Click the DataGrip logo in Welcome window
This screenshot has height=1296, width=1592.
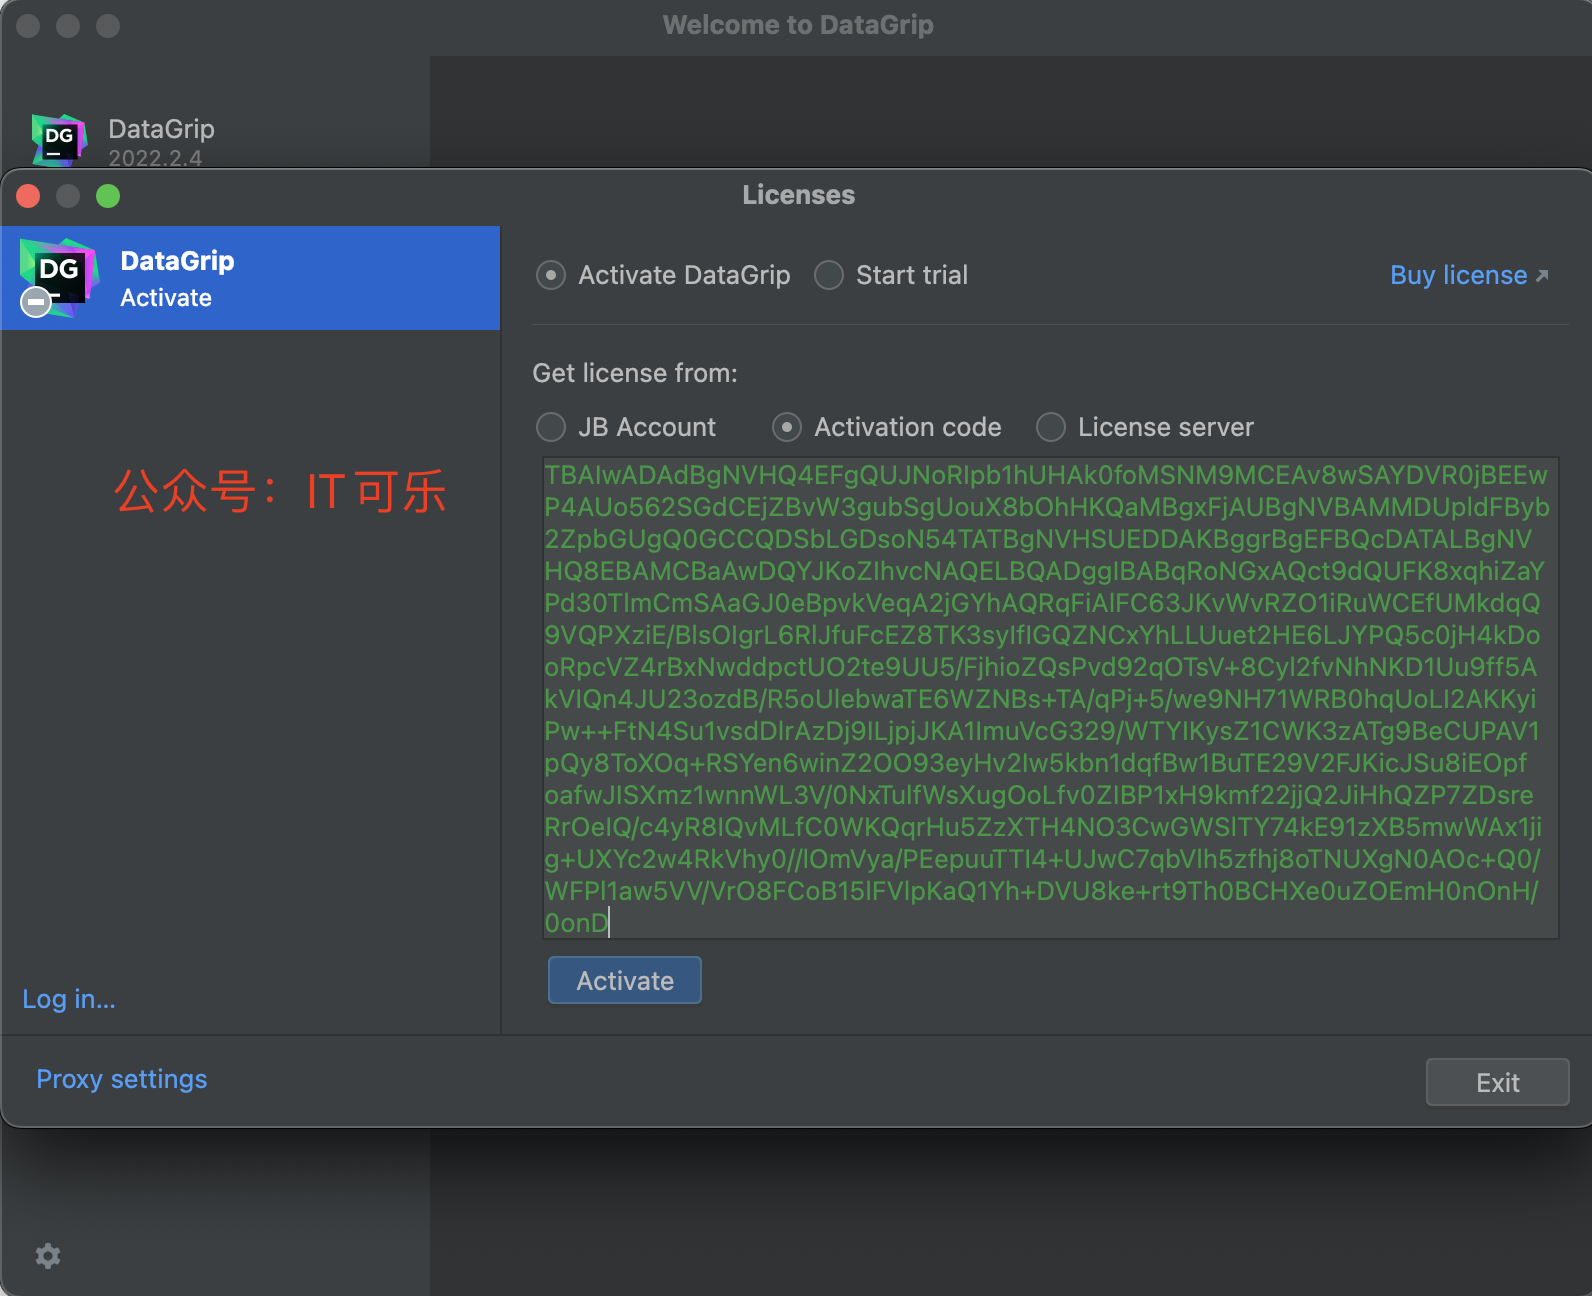(59, 140)
